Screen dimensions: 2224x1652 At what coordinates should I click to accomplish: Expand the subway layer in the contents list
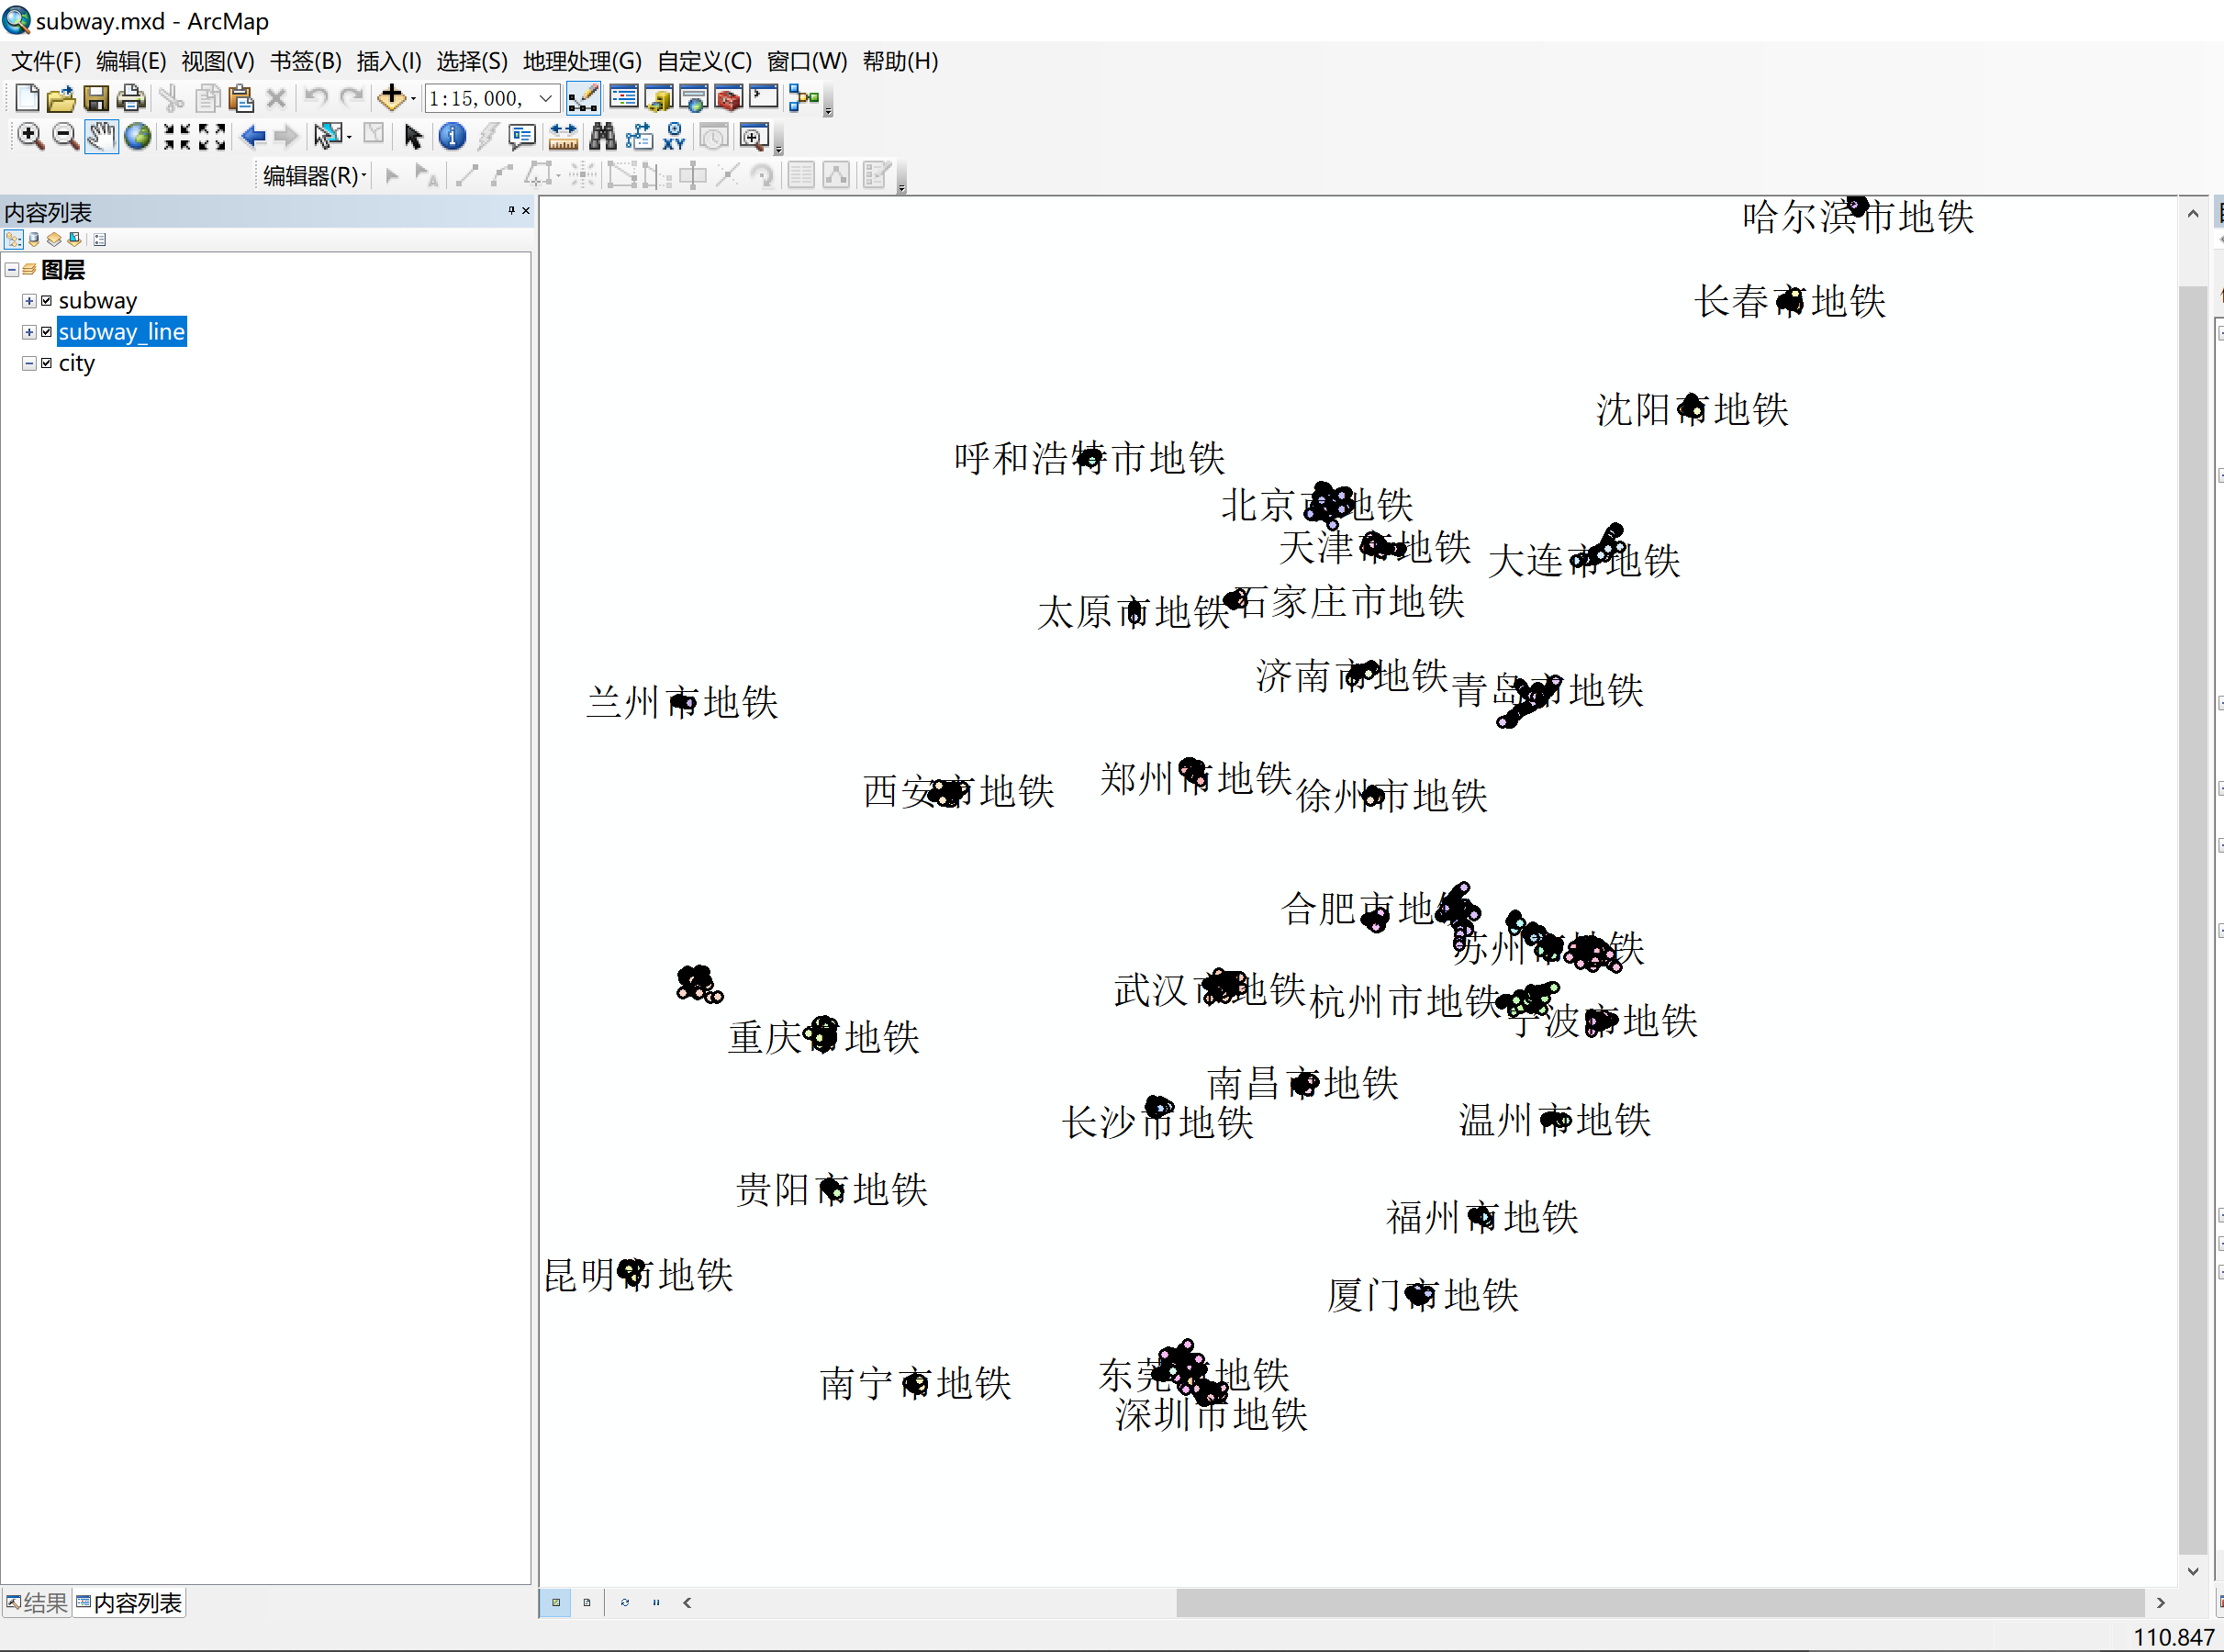point(29,300)
